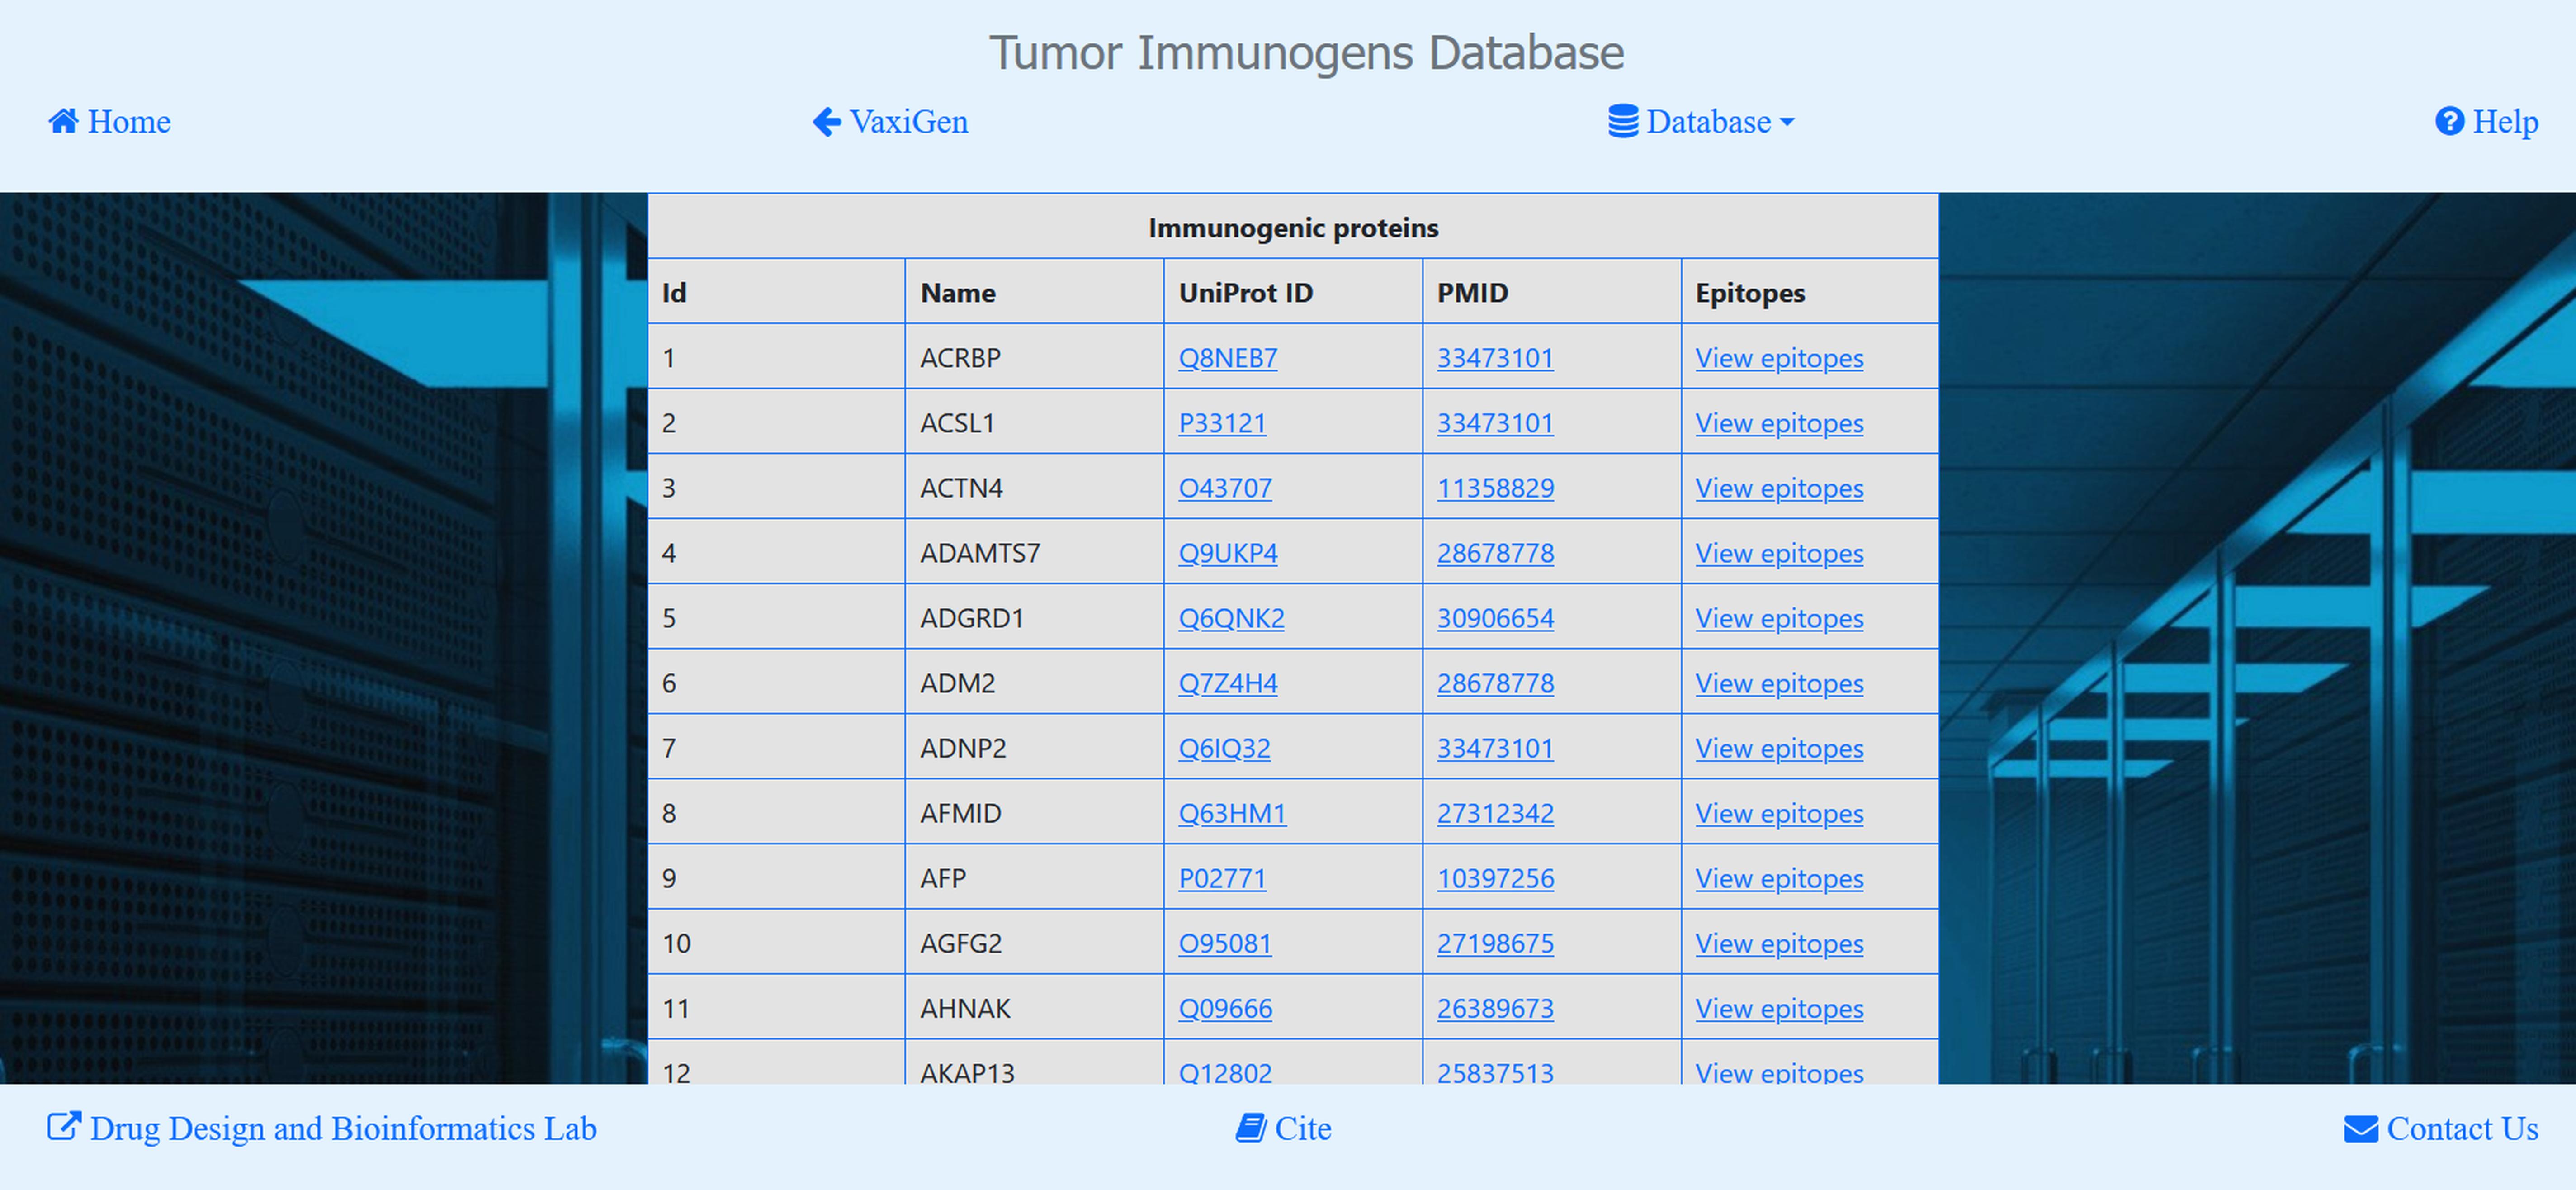This screenshot has height=1190, width=2576.
Task: Open PMID 11358829 for ACTN4
Action: coord(1495,488)
